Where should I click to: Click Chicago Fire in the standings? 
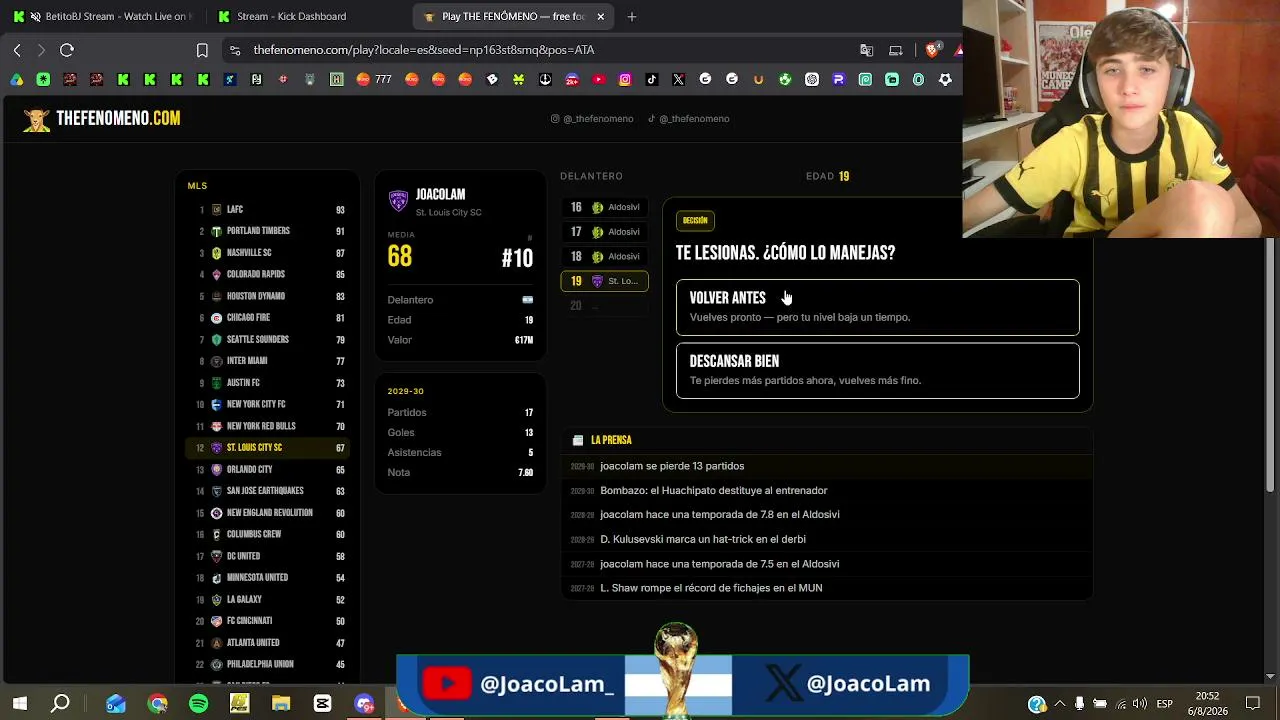(268, 318)
